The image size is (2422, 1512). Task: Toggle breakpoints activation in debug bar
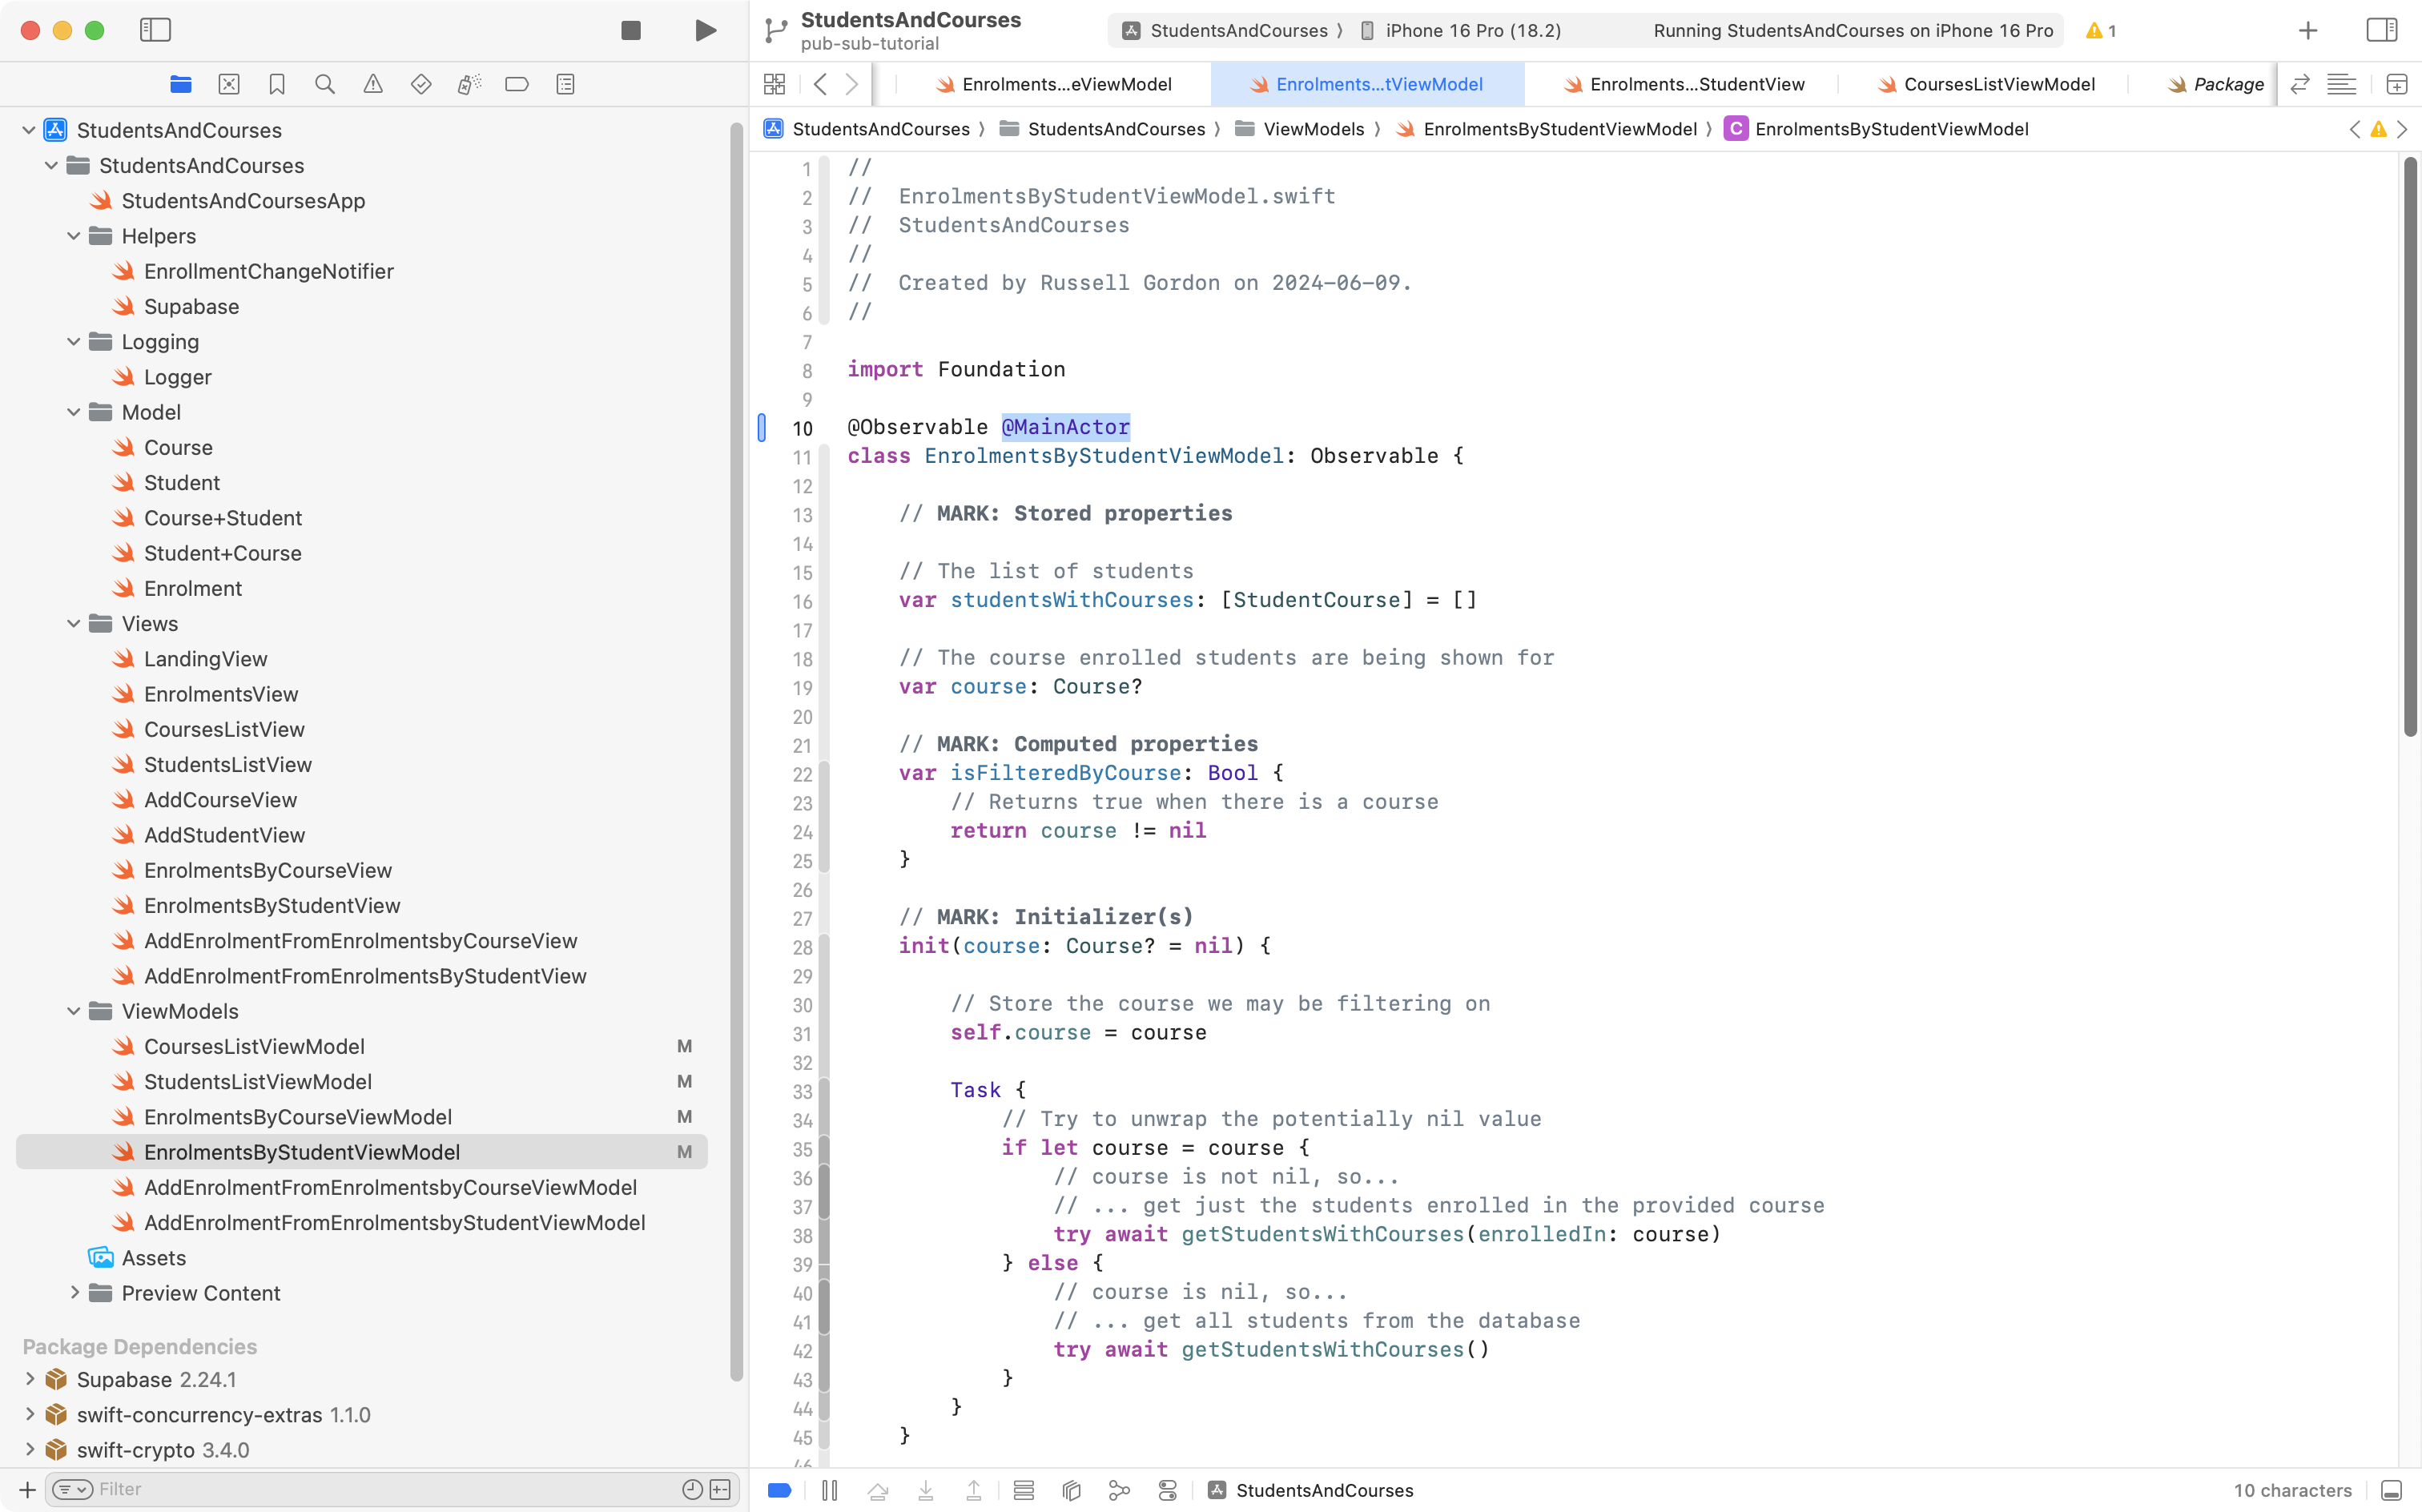780,1490
